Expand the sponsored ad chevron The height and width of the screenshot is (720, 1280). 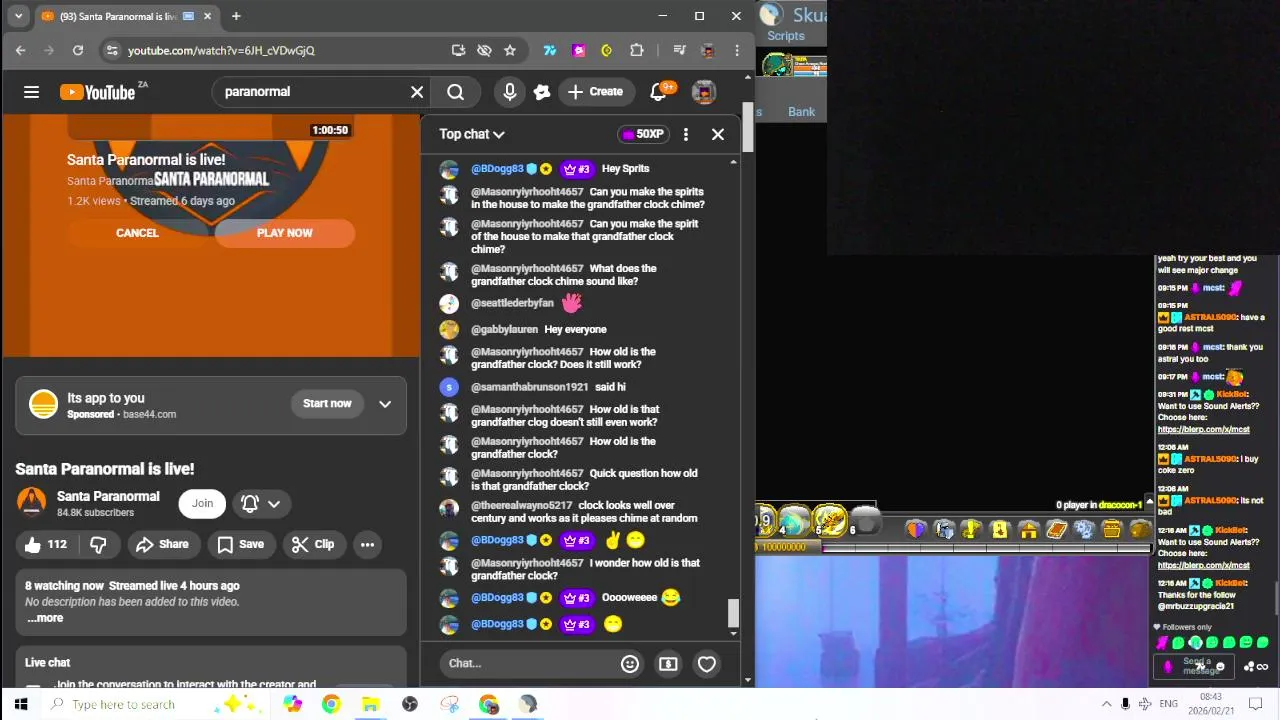(385, 404)
